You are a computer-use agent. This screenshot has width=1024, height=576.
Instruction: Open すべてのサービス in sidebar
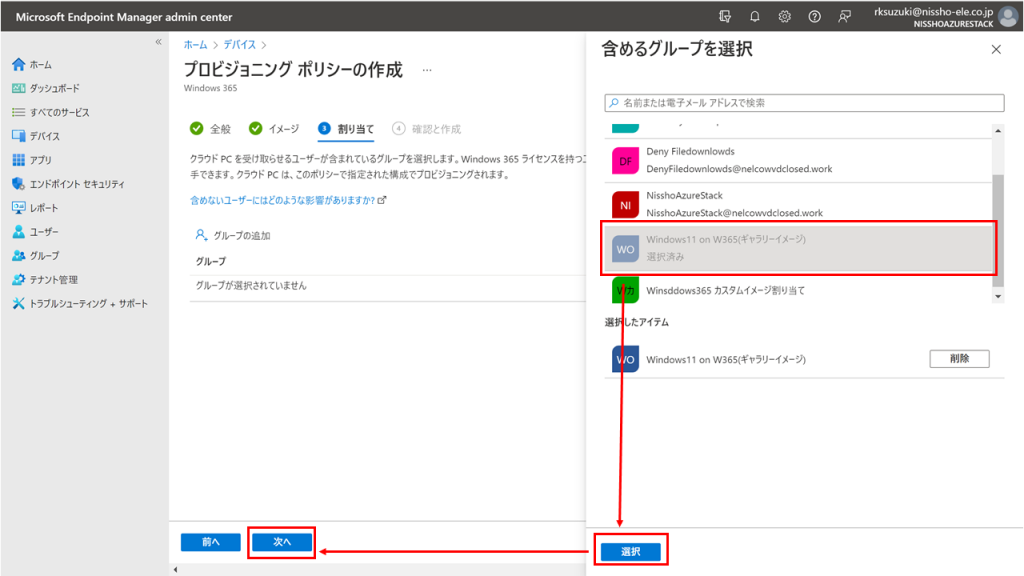[x=51, y=112]
